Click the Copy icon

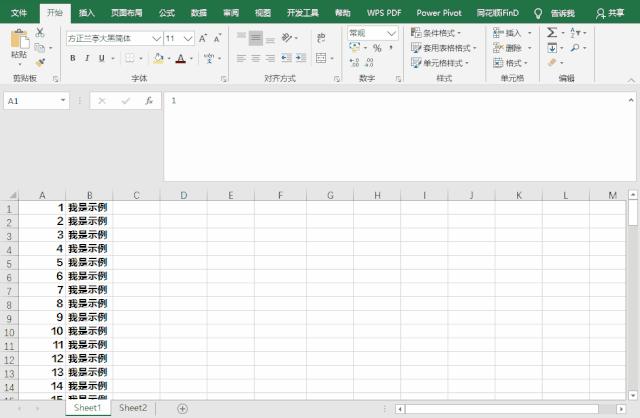40,48
